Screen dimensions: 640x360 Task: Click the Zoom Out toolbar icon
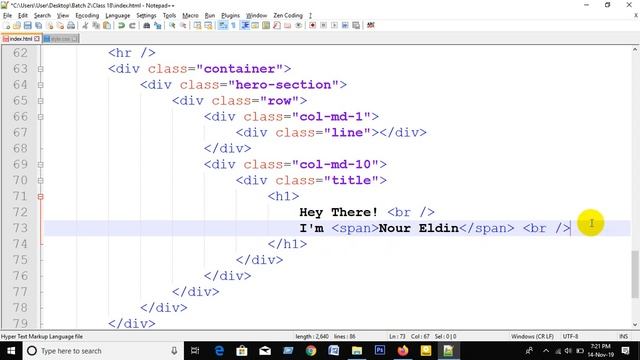183,25
